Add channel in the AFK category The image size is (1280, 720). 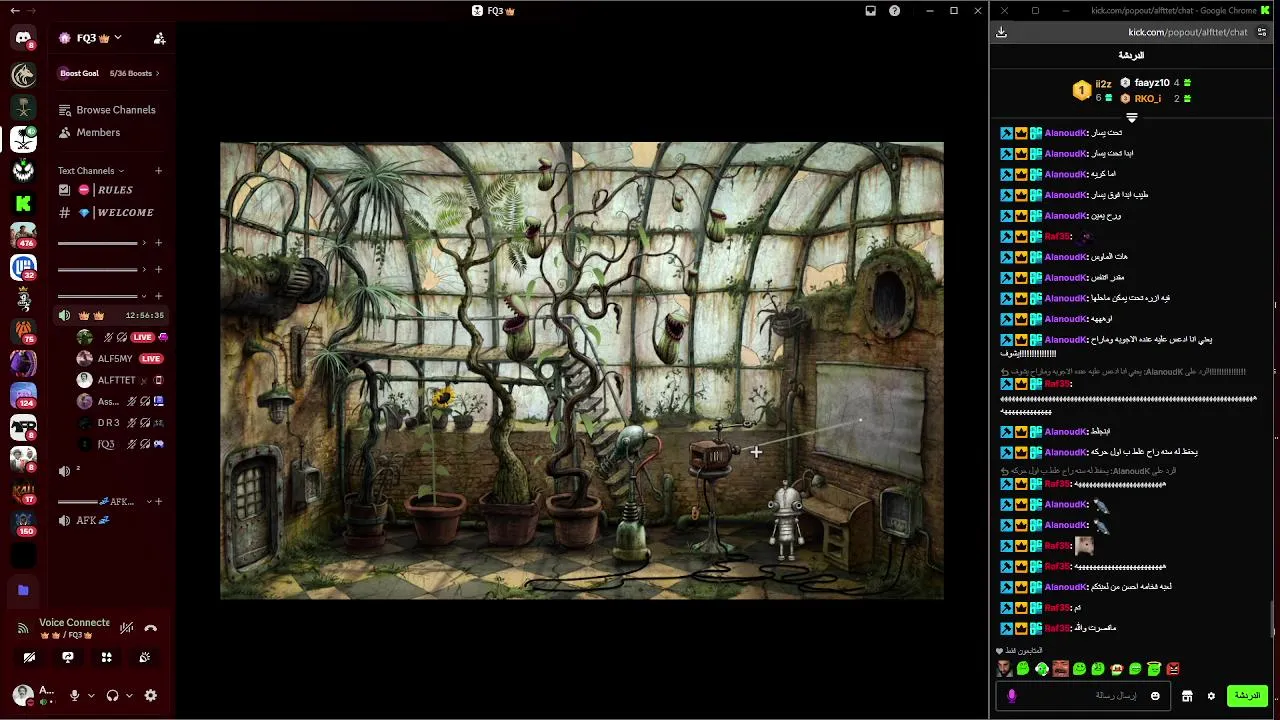pos(158,502)
